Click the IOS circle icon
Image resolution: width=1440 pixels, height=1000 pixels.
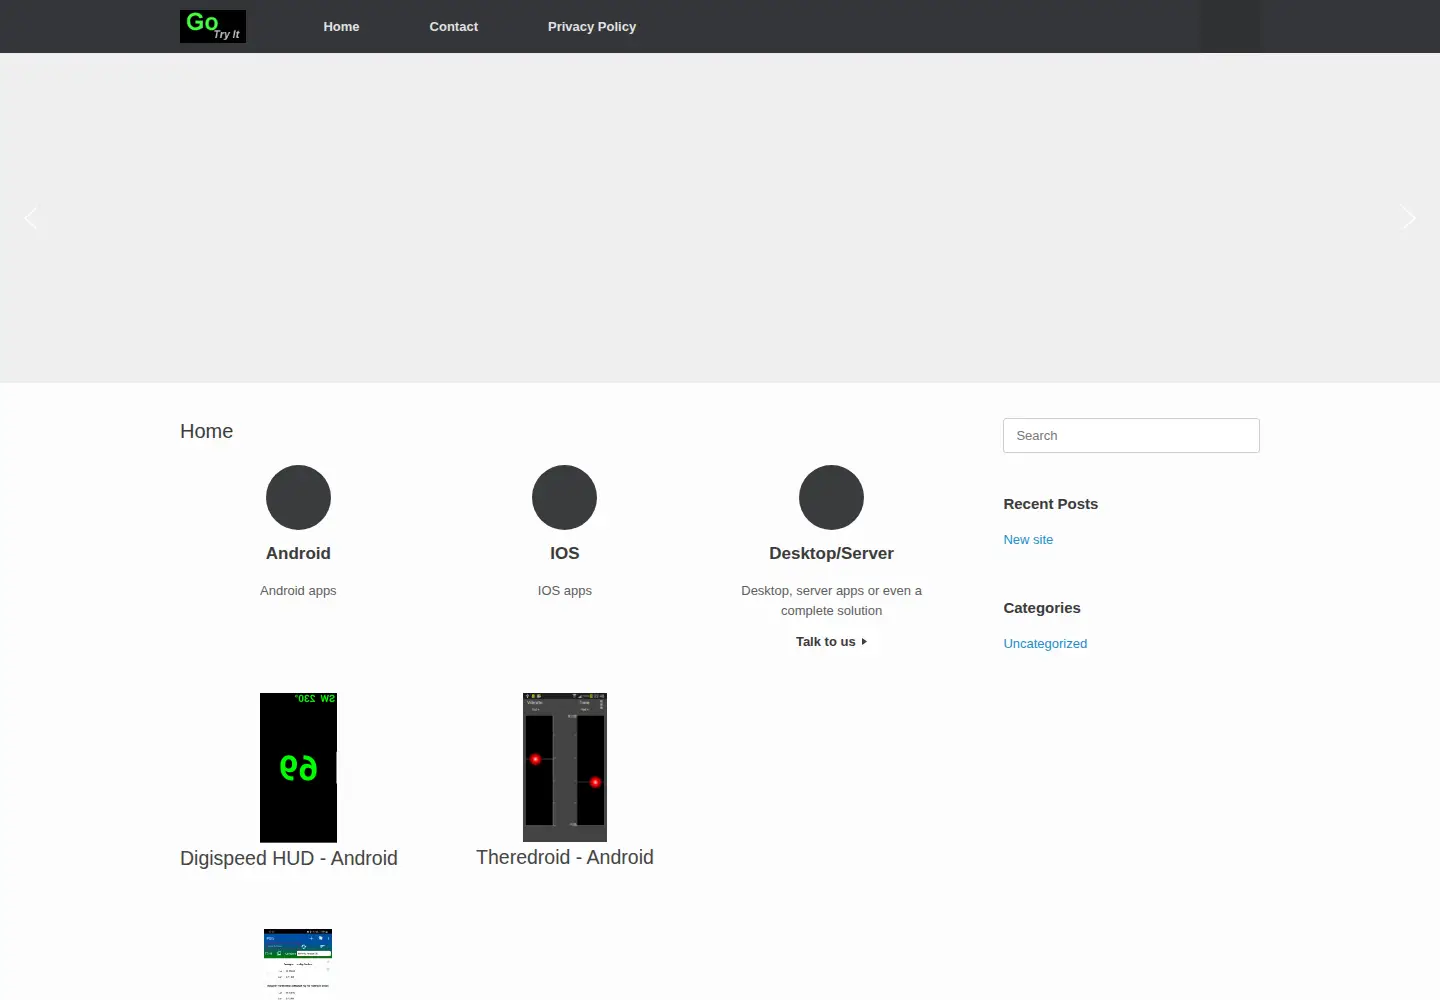point(564,497)
